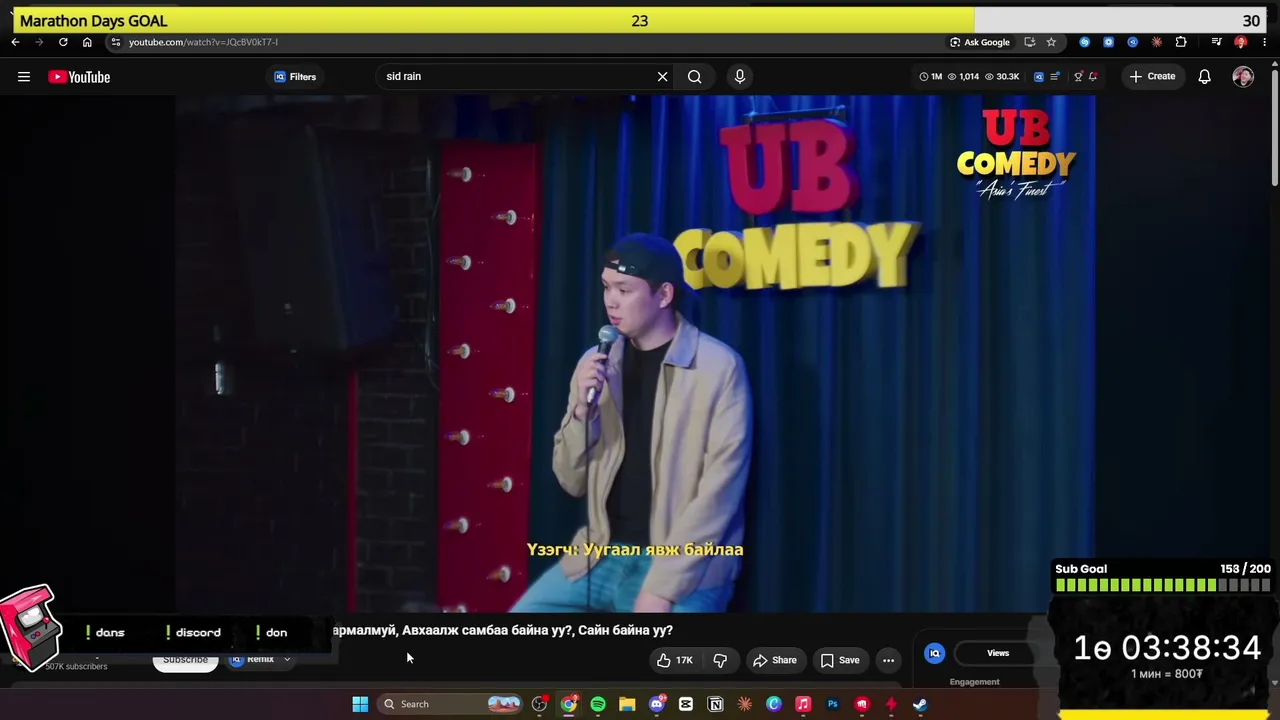
Task: Submit search with the magnifier icon
Action: pyautogui.click(x=694, y=77)
